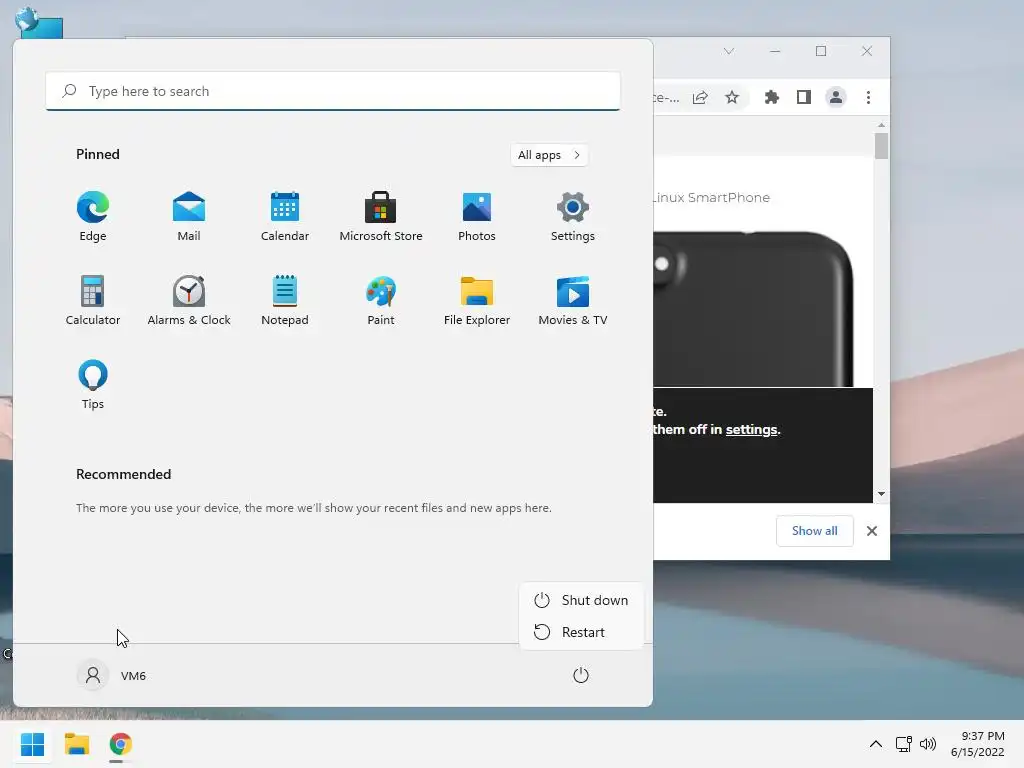The height and width of the screenshot is (768, 1024).
Task: Open Settings from the pinned apps
Action: click(x=573, y=216)
